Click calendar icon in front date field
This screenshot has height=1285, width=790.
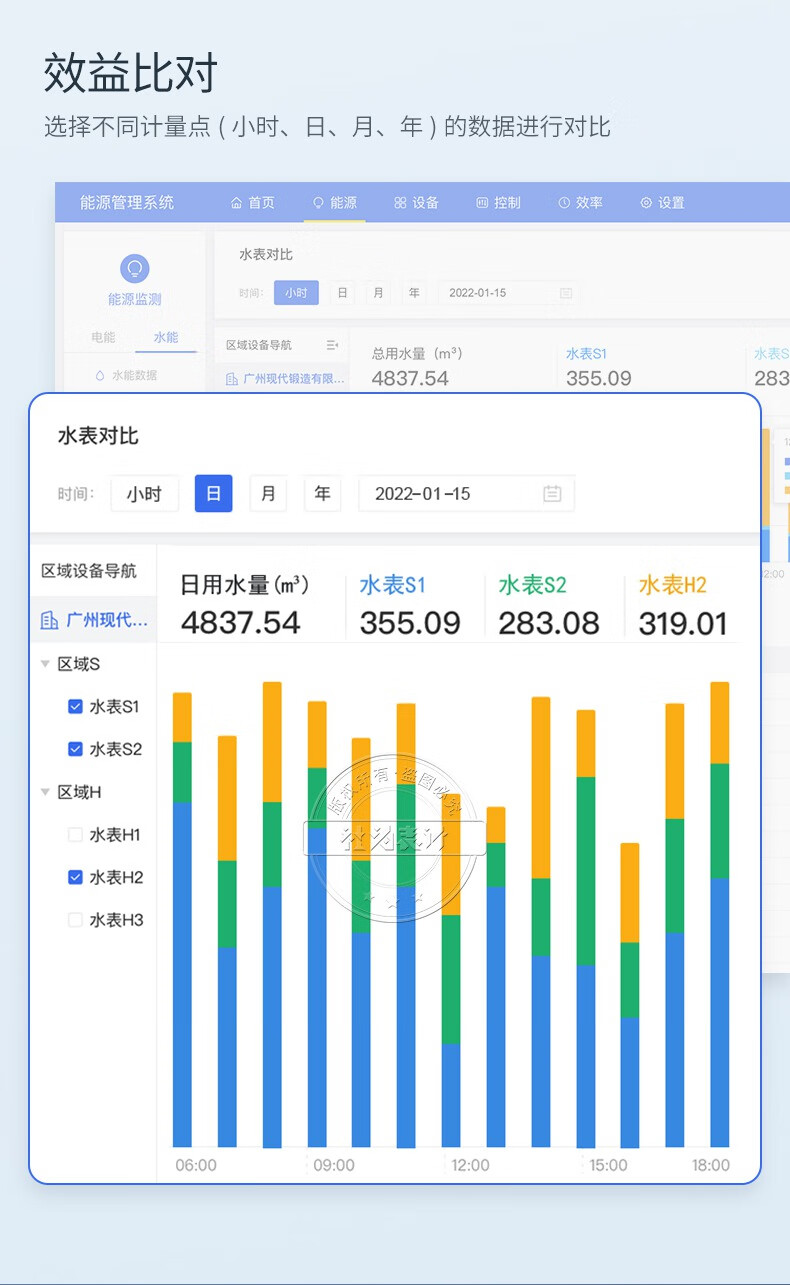[552, 494]
